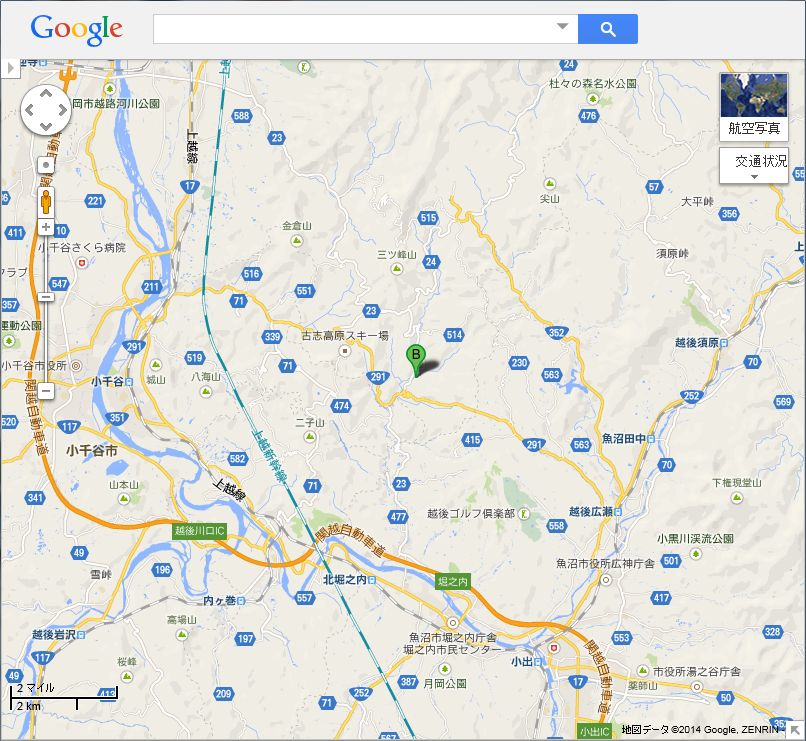
Task: Toggle the overview map corner arrow
Action: pos(796,730)
